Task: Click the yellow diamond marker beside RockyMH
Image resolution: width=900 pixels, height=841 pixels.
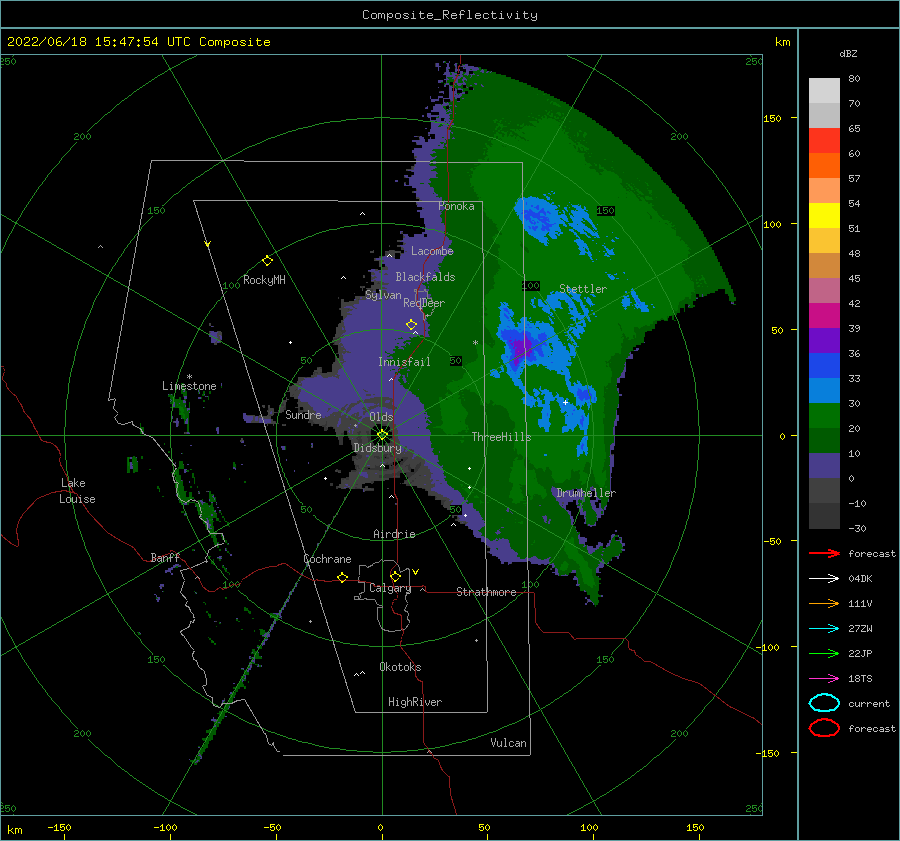Action: point(267,261)
